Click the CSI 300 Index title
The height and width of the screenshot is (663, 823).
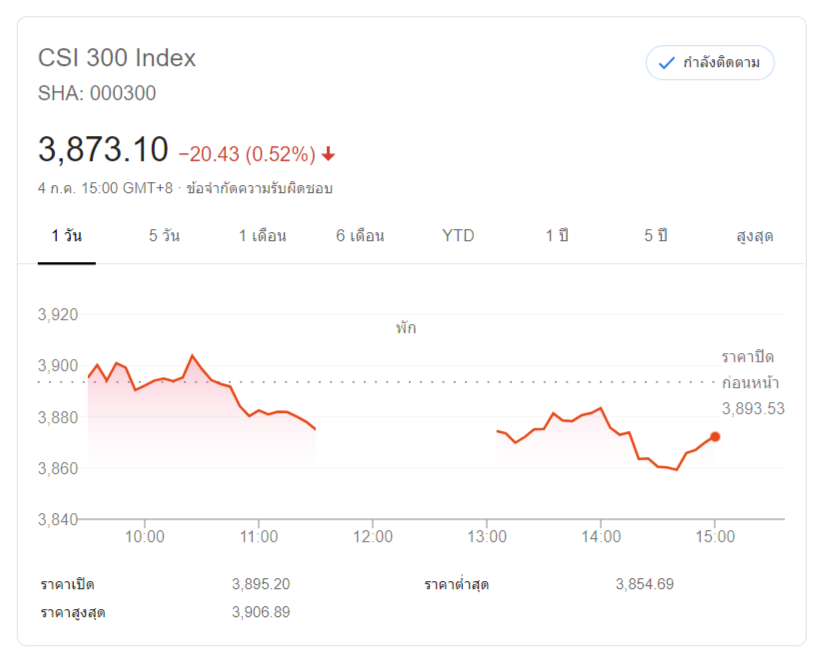[117, 58]
